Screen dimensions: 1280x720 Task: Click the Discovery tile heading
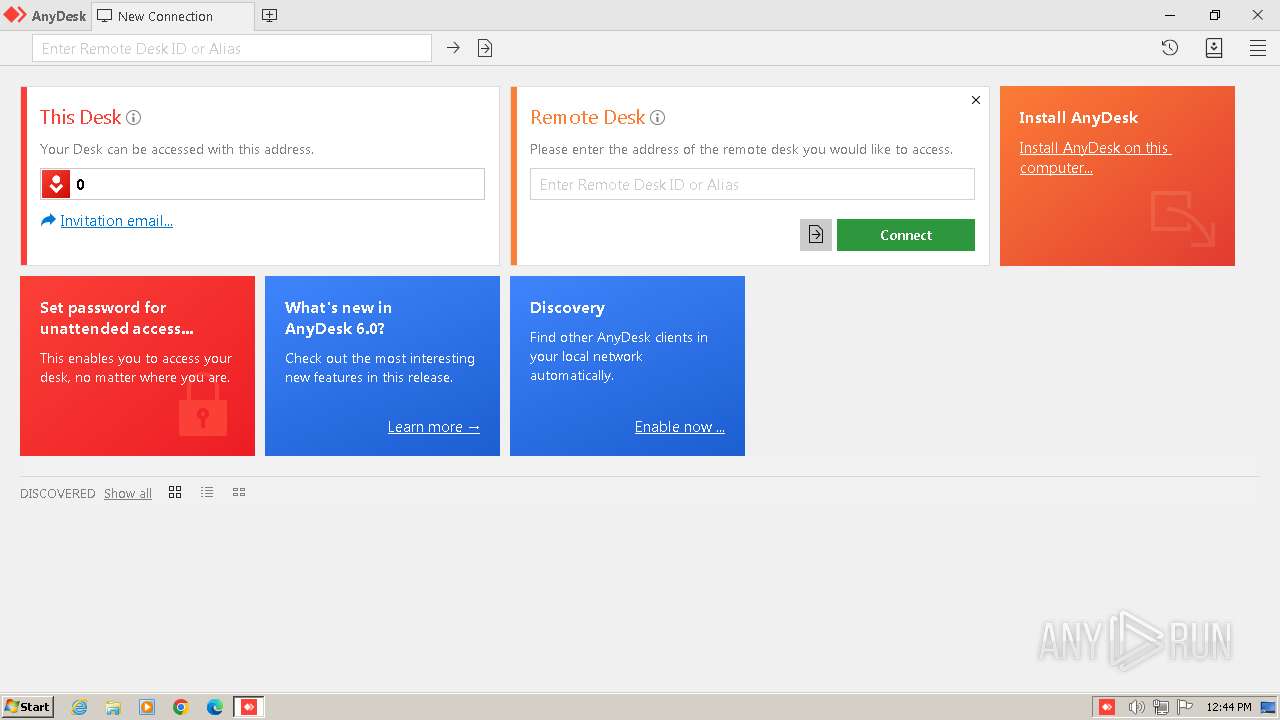click(x=567, y=308)
